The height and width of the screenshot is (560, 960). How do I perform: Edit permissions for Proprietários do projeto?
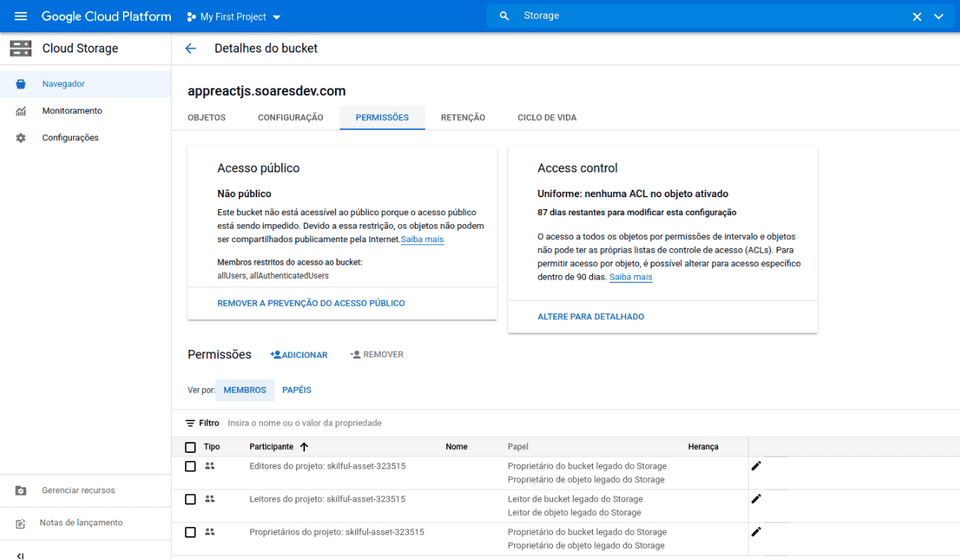[x=756, y=532]
